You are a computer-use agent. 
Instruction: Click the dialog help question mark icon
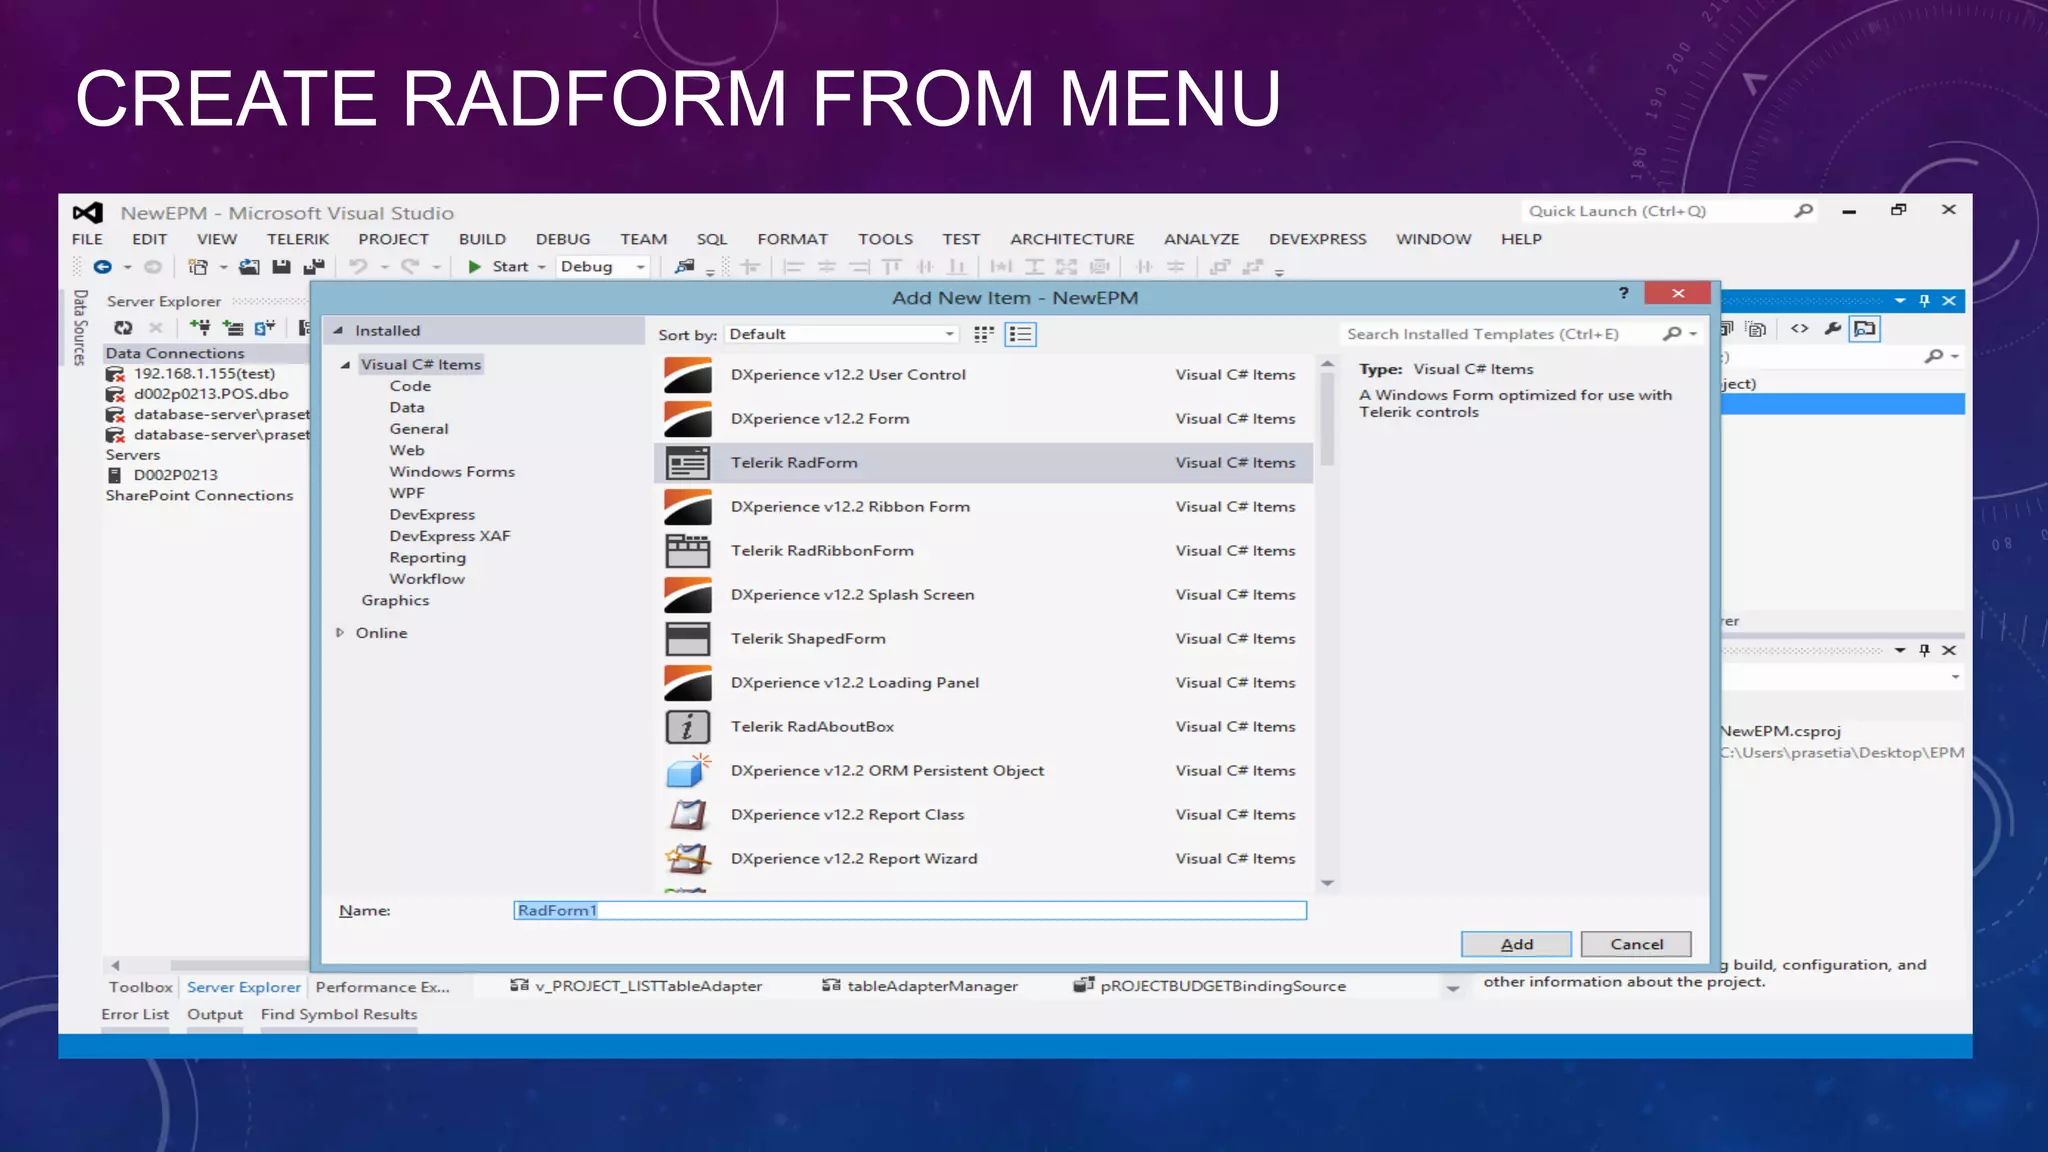point(1624,293)
